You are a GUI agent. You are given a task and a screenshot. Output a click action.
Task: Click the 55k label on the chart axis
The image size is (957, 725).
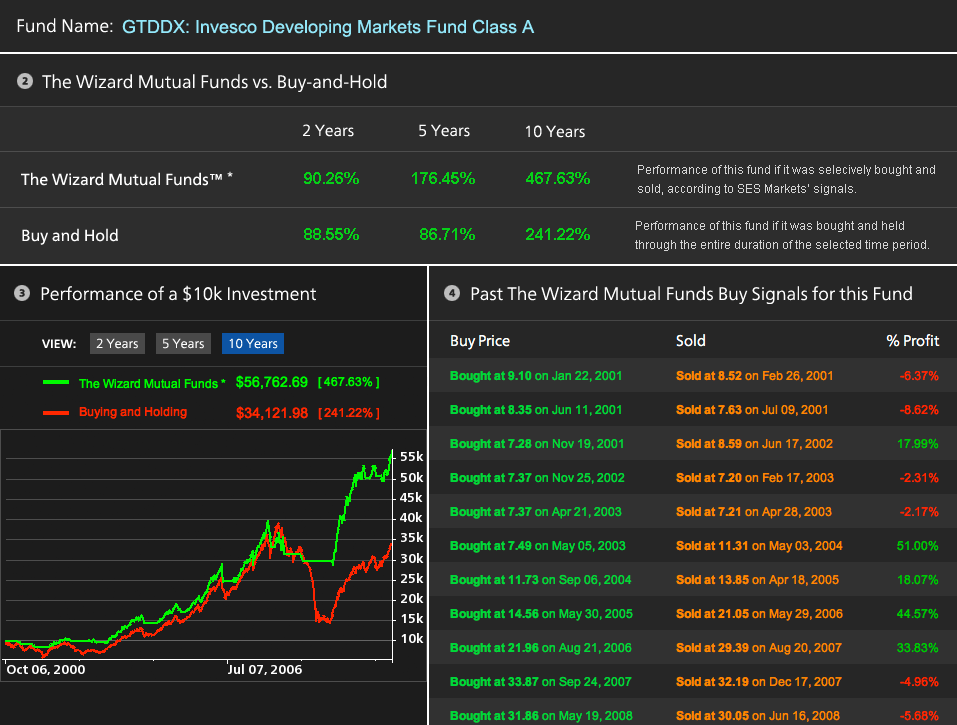(411, 457)
